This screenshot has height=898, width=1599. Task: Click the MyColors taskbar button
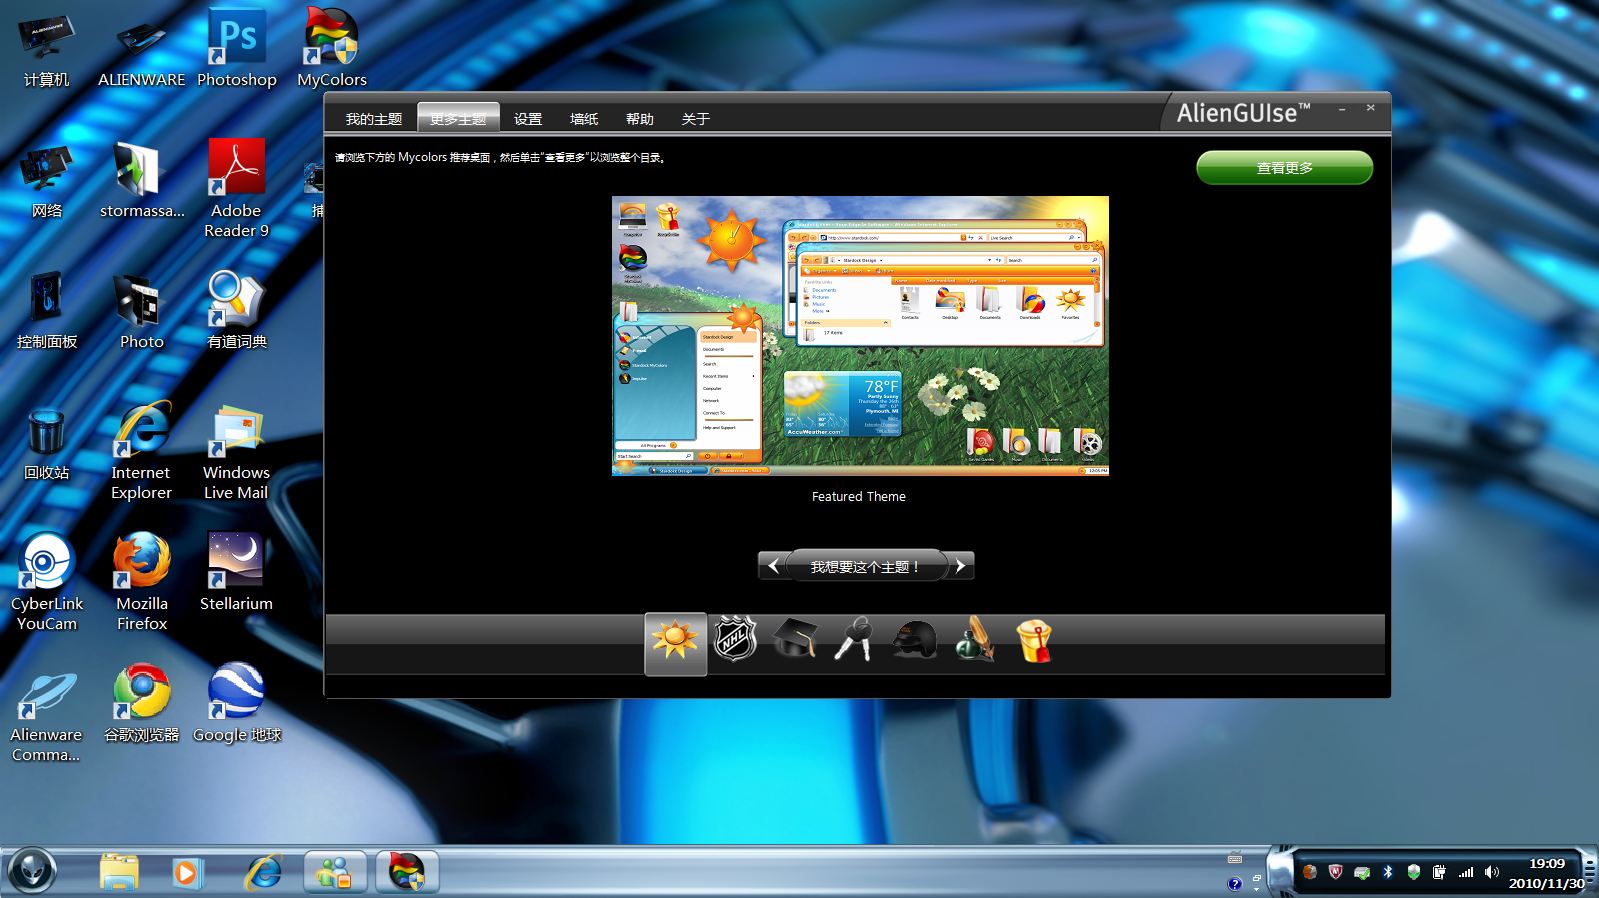[x=407, y=873]
